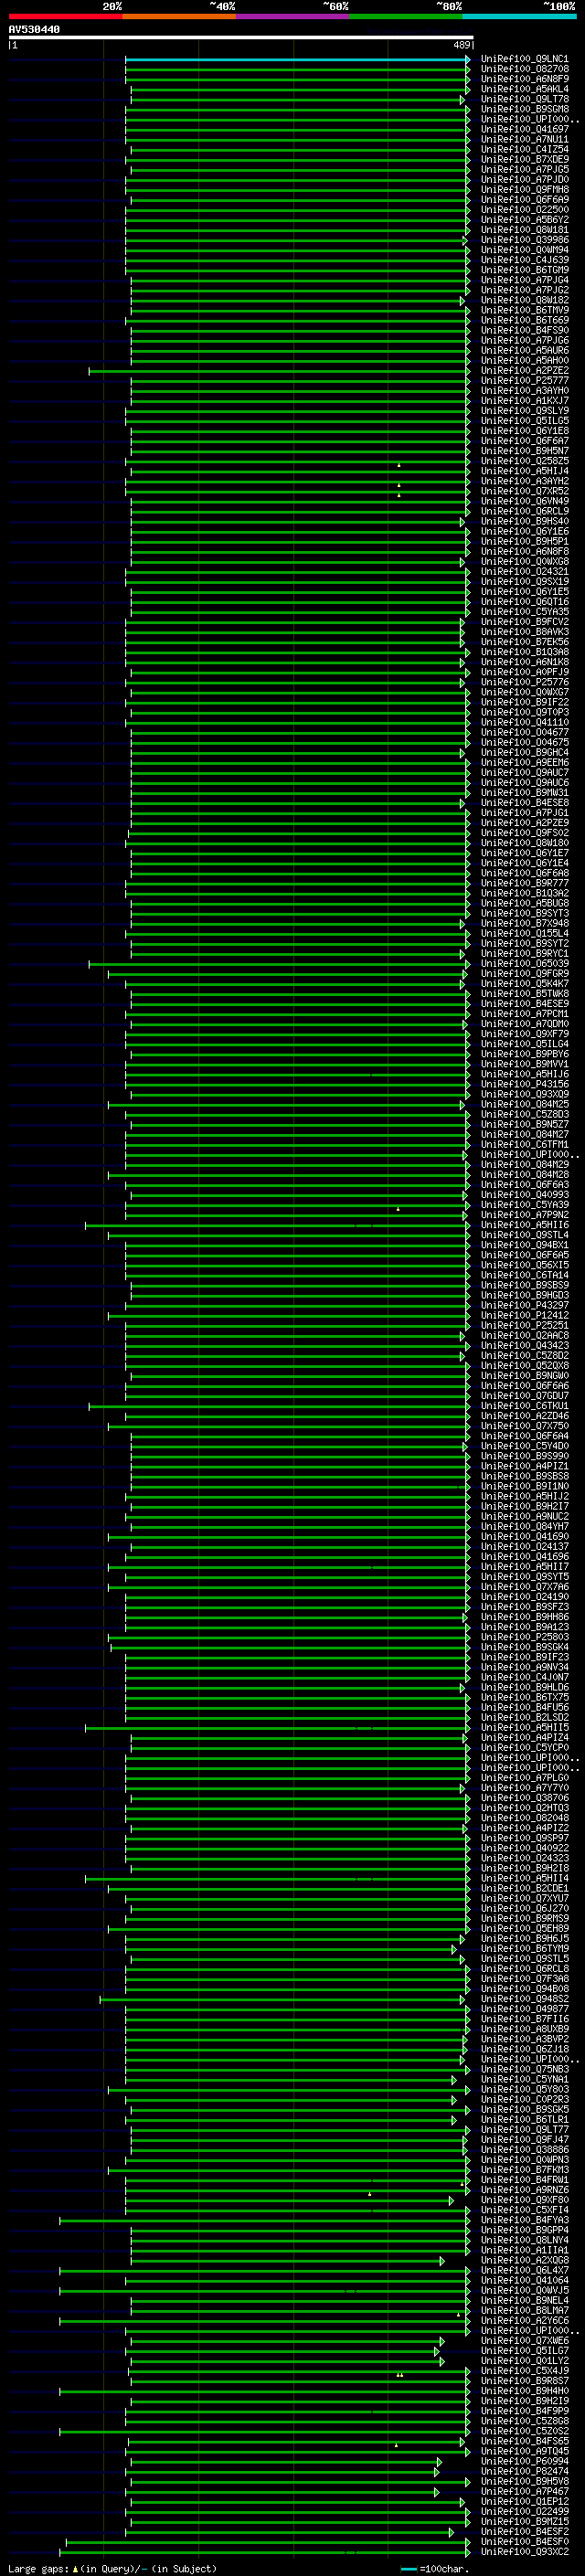Select hit label UniRef100_Q7GDU7
Screen dimensions: 585x2576
tap(524, 1396)
